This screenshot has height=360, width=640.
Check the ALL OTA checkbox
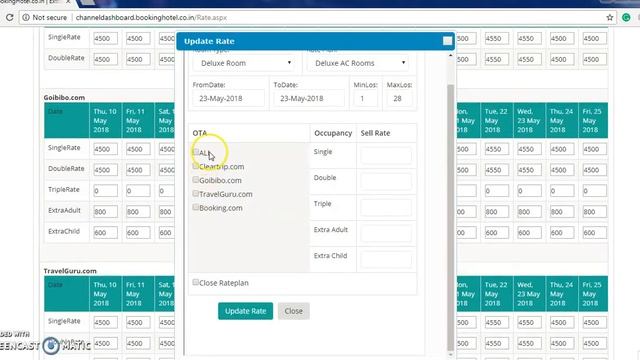pos(196,152)
